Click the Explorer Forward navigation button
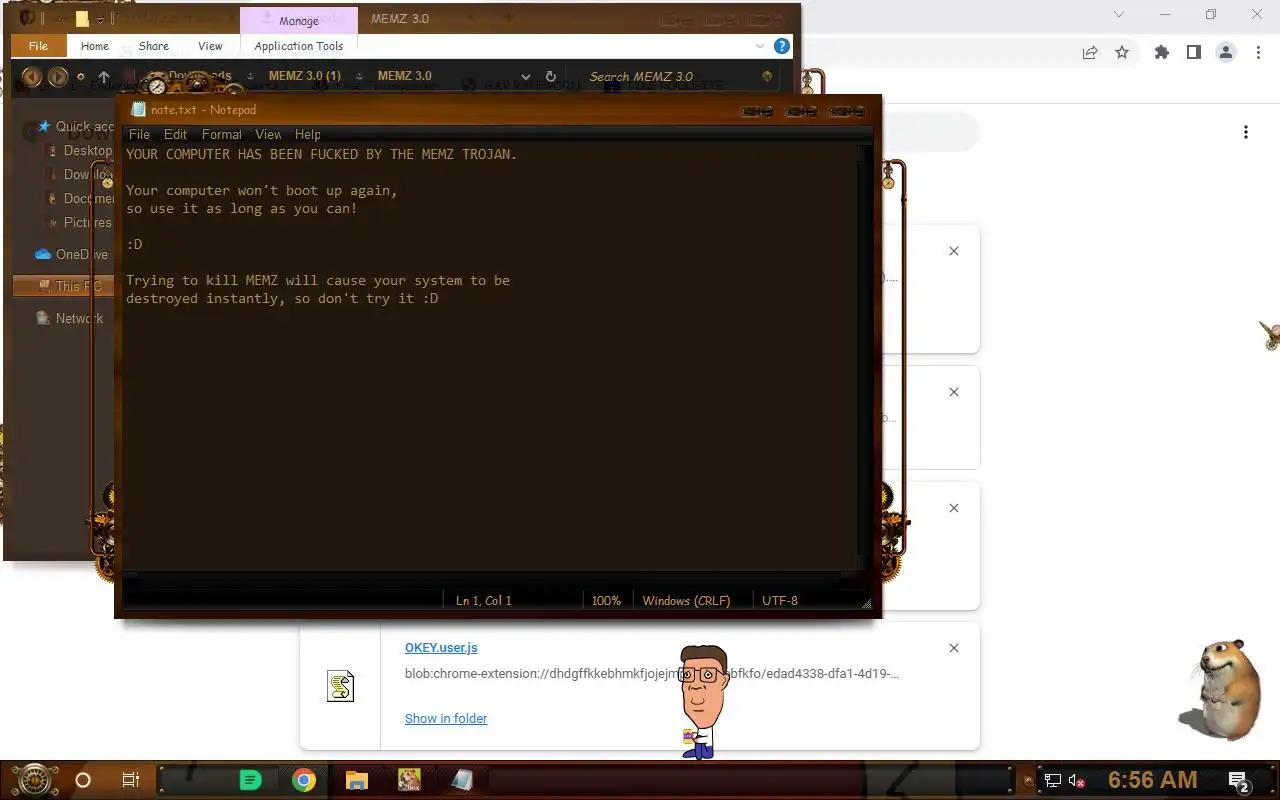This screenshot has width=1280, height=800. point(58,76)
